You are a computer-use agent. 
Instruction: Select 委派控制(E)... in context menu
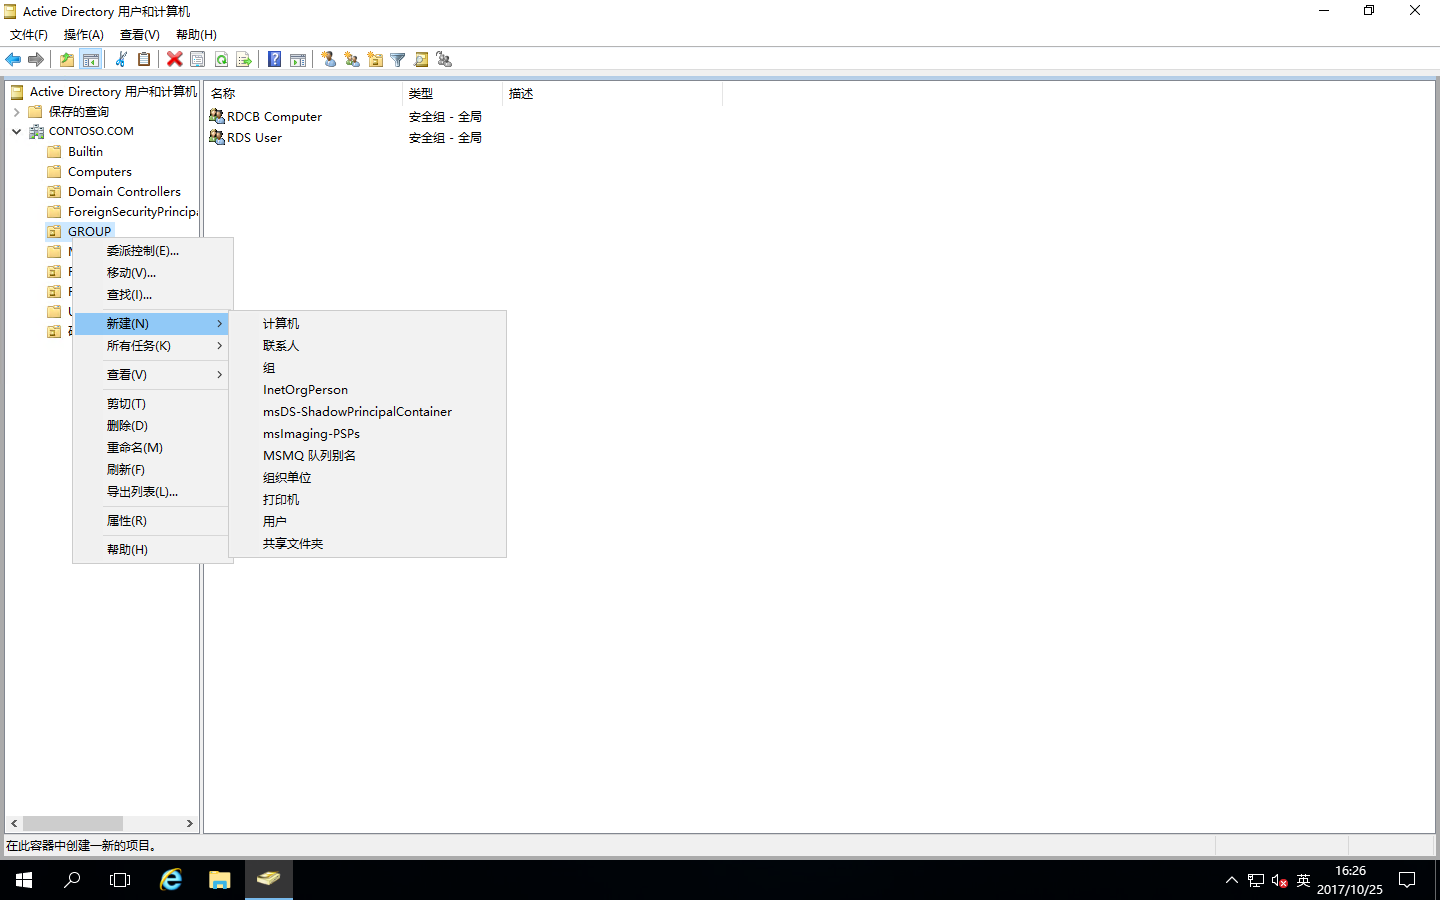153,251
